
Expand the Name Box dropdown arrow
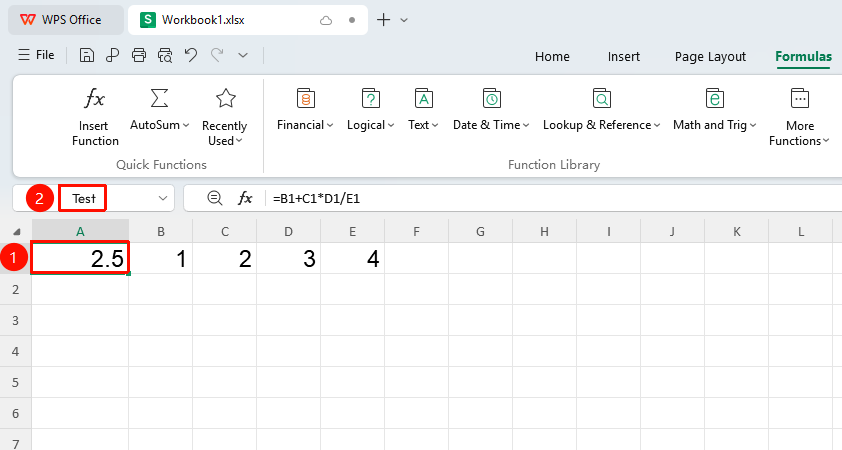[163, 198]
